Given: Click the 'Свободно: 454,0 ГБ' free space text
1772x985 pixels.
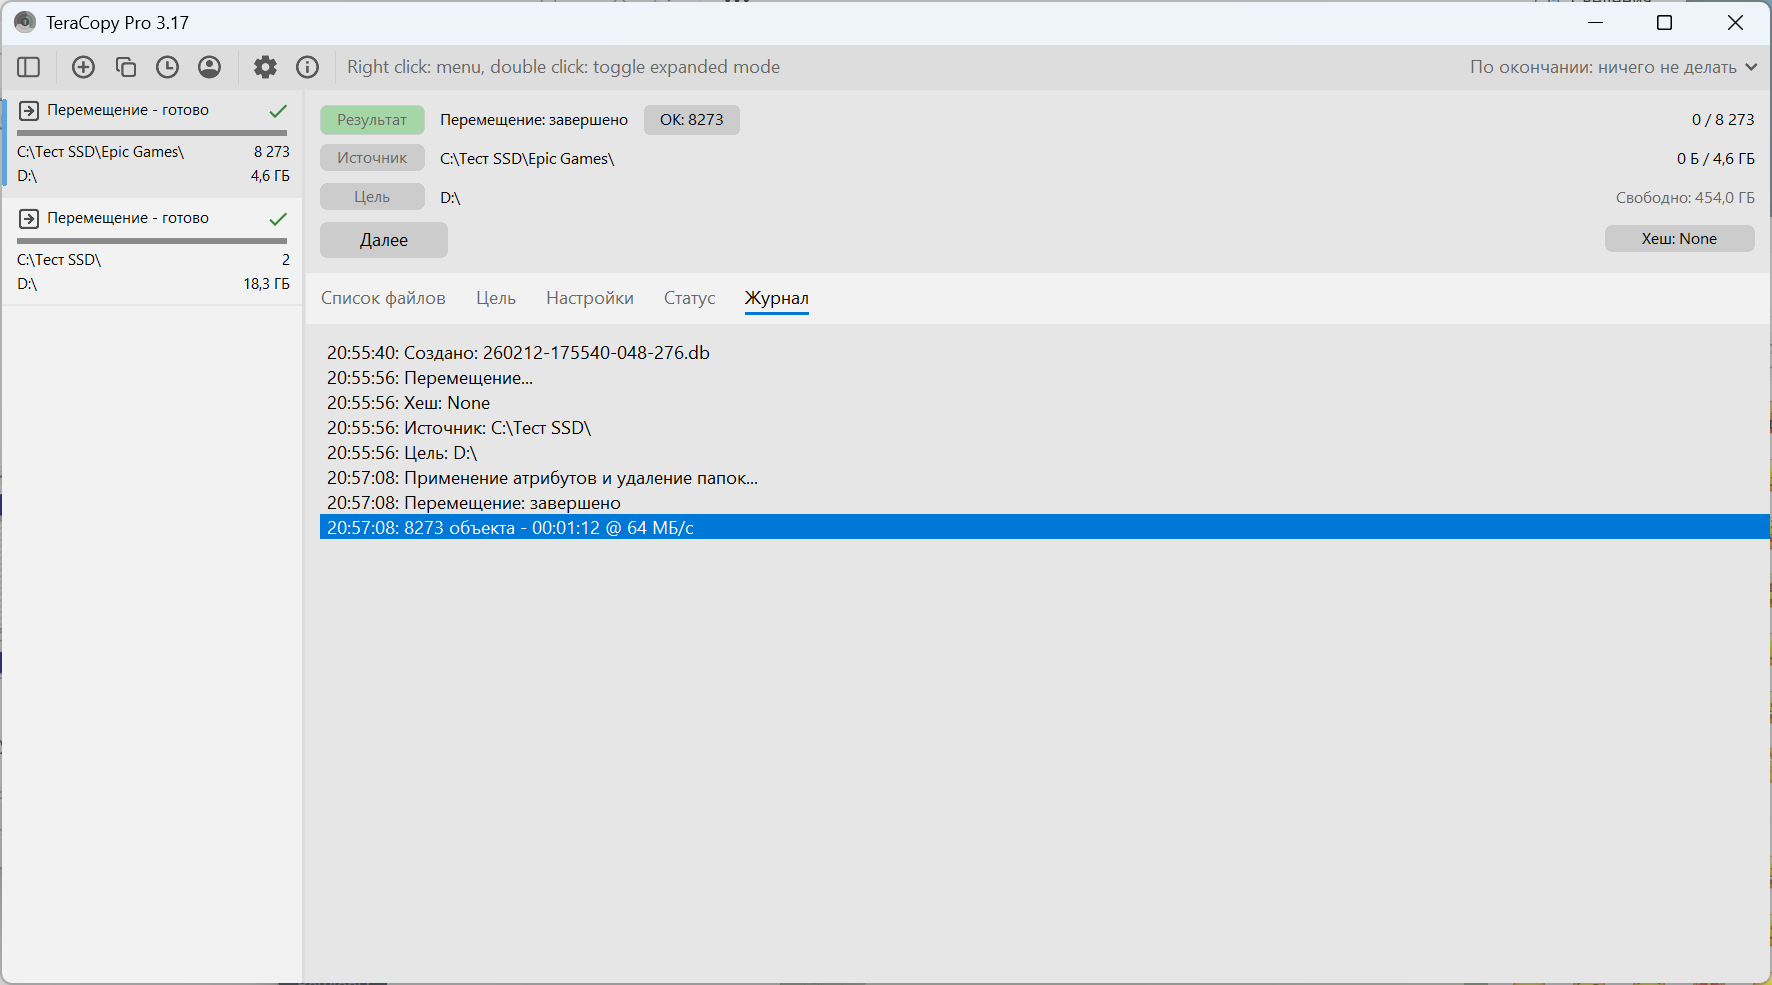Looking at the screenshot, I should pyautogui.click(x=1685, y=198).
